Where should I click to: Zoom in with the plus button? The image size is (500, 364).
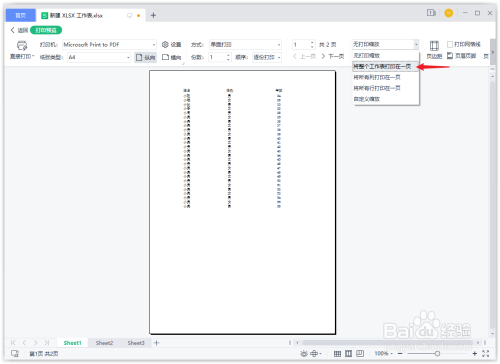tap(475, 354)
